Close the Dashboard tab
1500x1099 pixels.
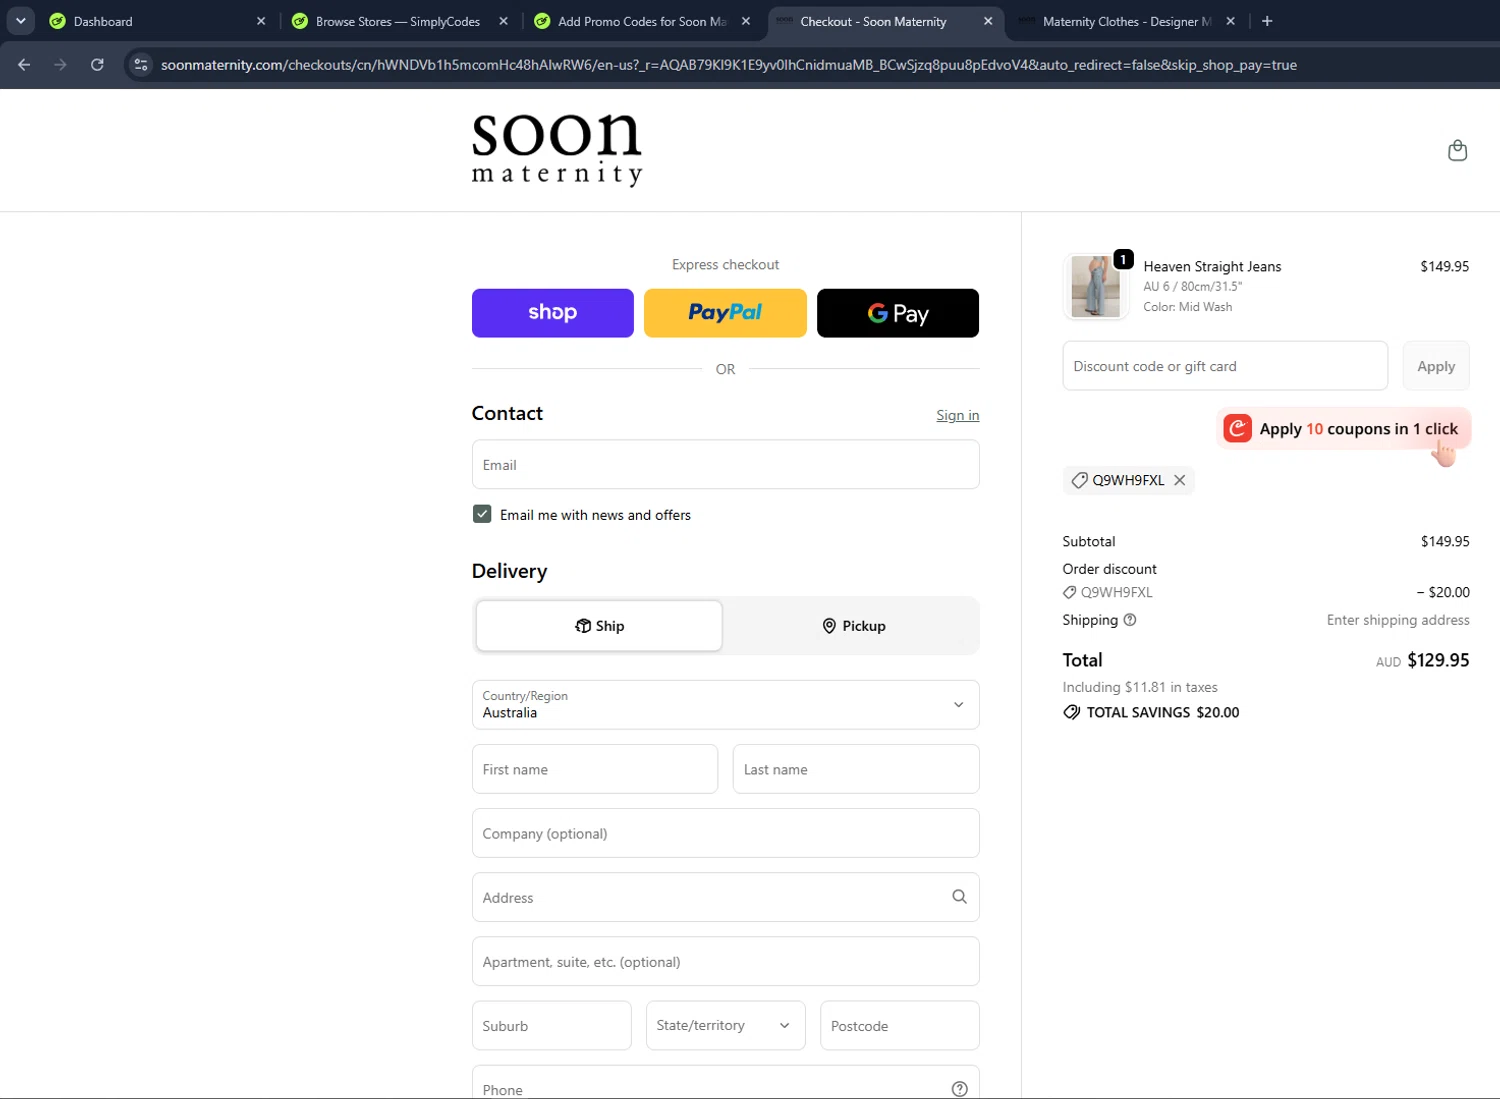(261, 21)
